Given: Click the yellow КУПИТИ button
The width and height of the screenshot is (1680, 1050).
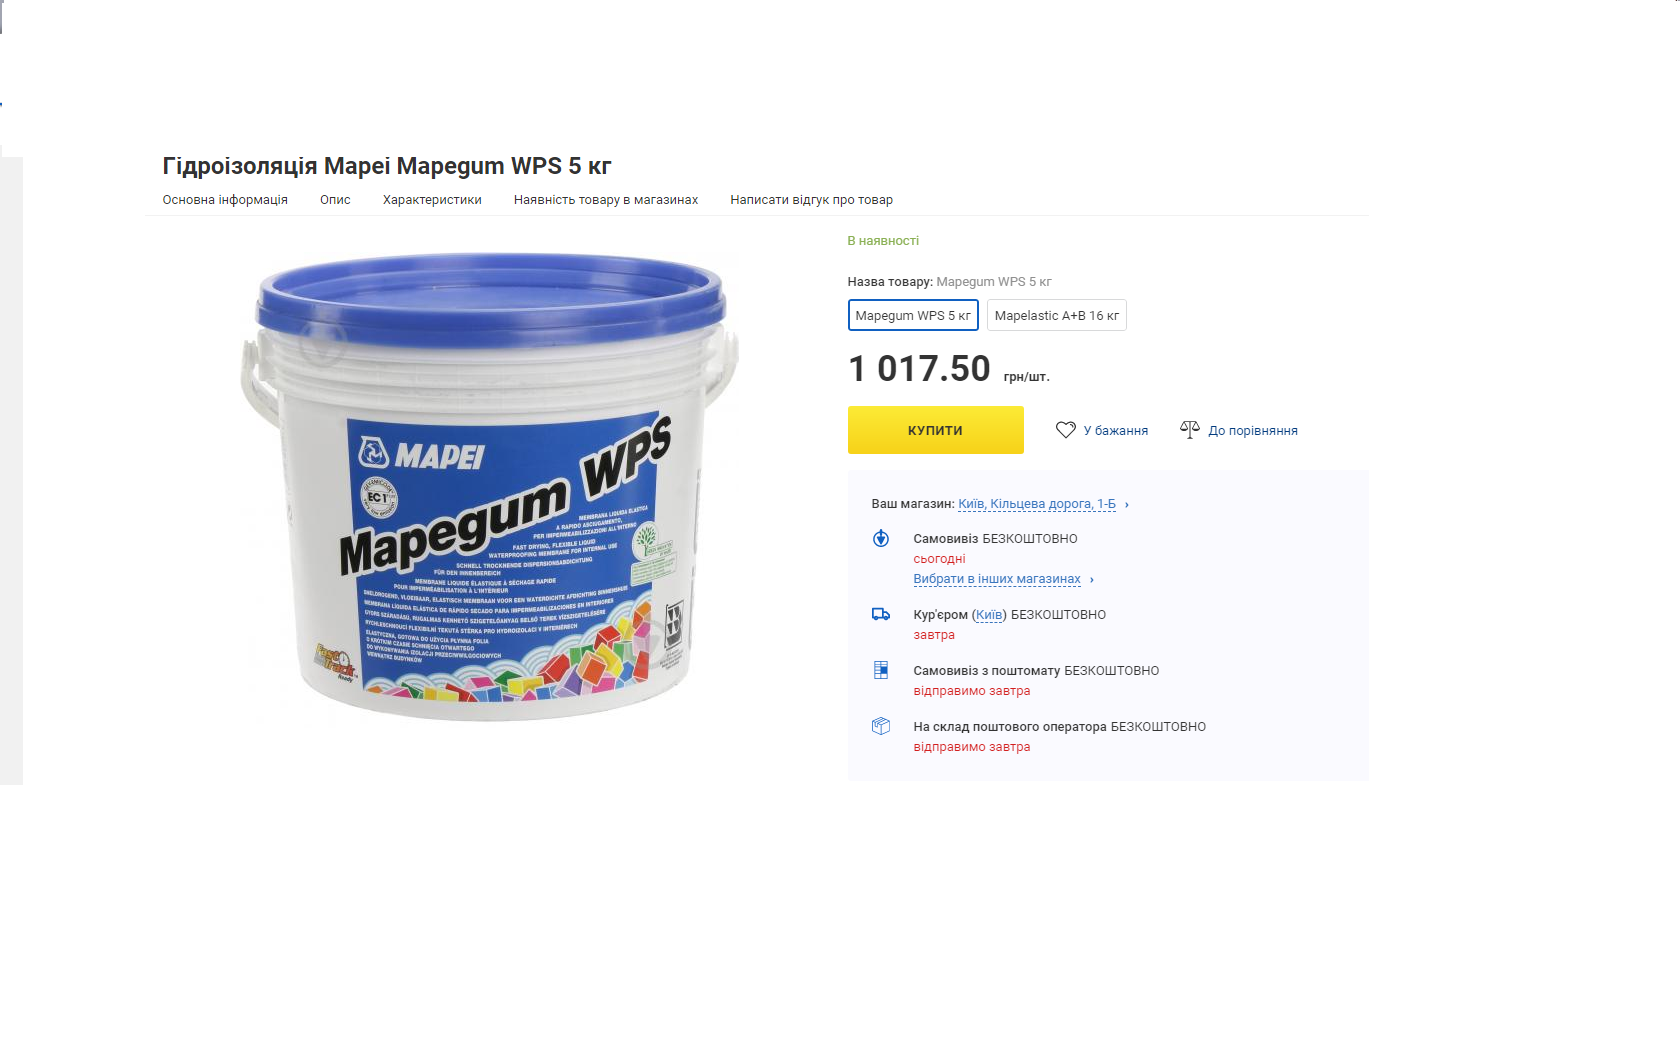Looking at the screenshot, I should coord(936,430).
